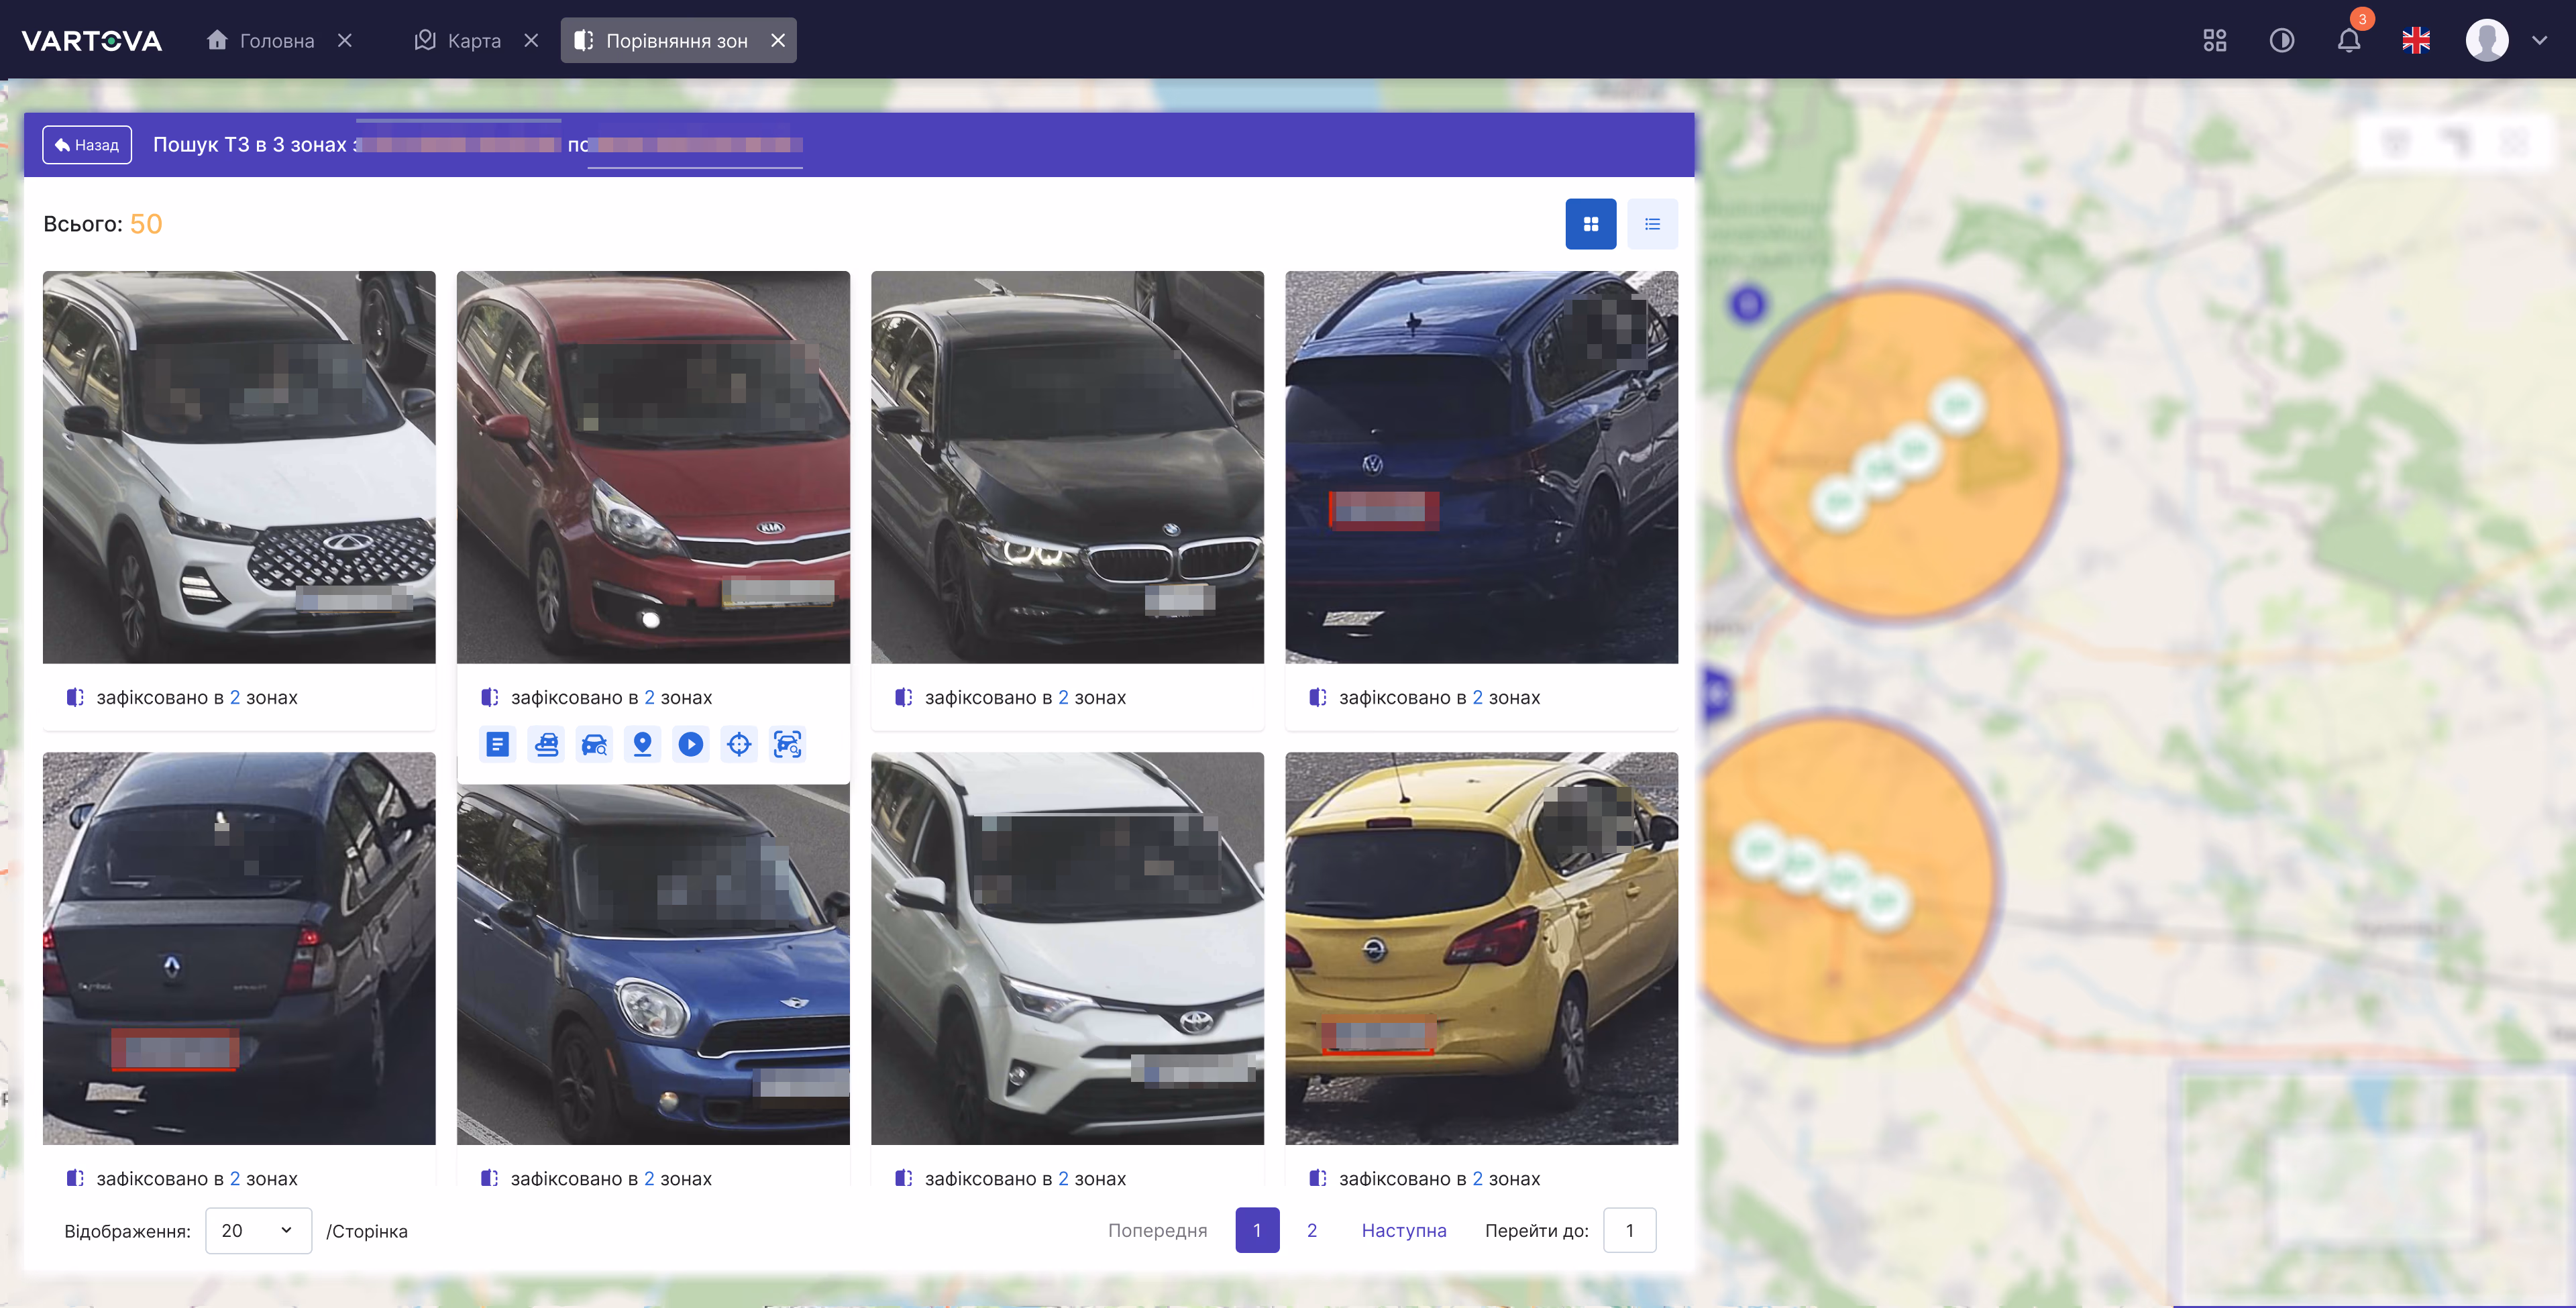Open the apps grid icon in header

point(2215,40)
